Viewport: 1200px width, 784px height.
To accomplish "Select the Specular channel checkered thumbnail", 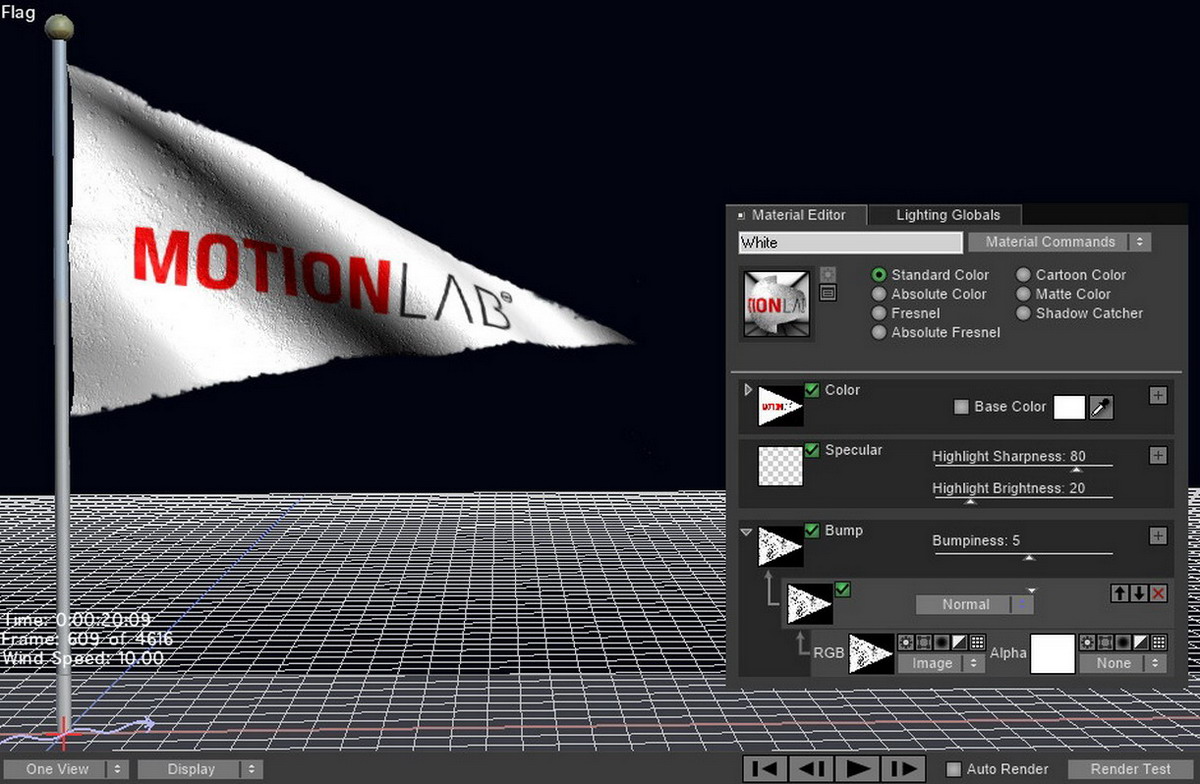I will tap(781, 465).
